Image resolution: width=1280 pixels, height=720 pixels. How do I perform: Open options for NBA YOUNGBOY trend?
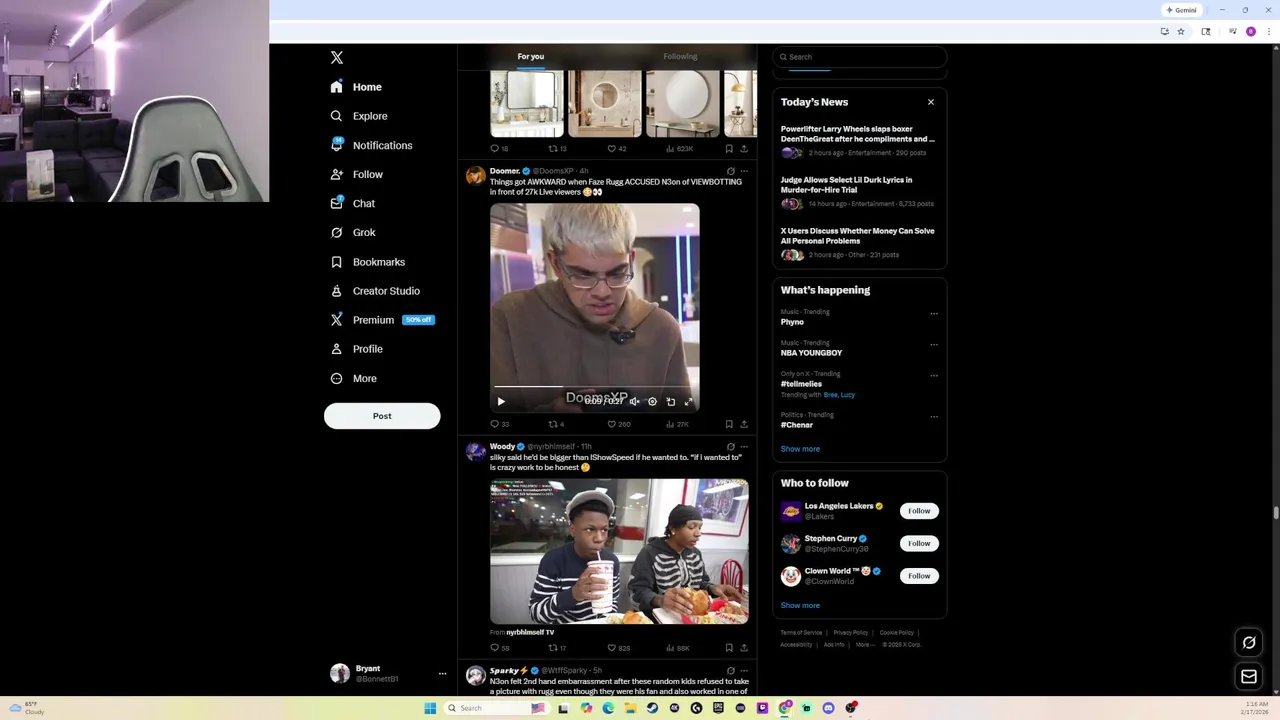[x=934, y=344]
